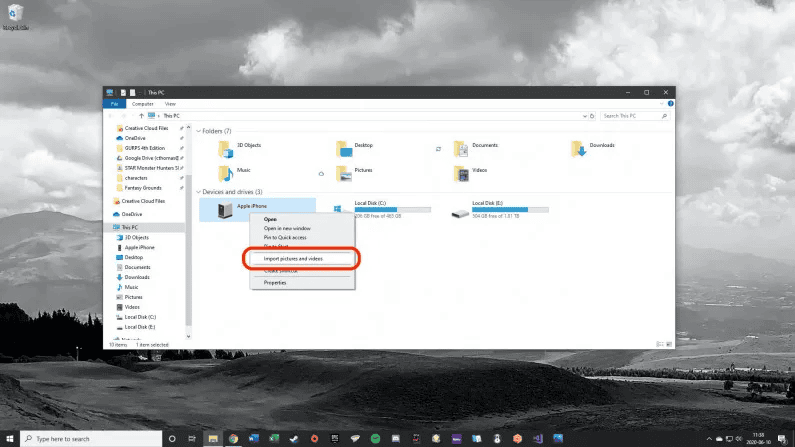Open the 3D Objects folder icon
Screen dimensions: 795x447
[224, 148]
